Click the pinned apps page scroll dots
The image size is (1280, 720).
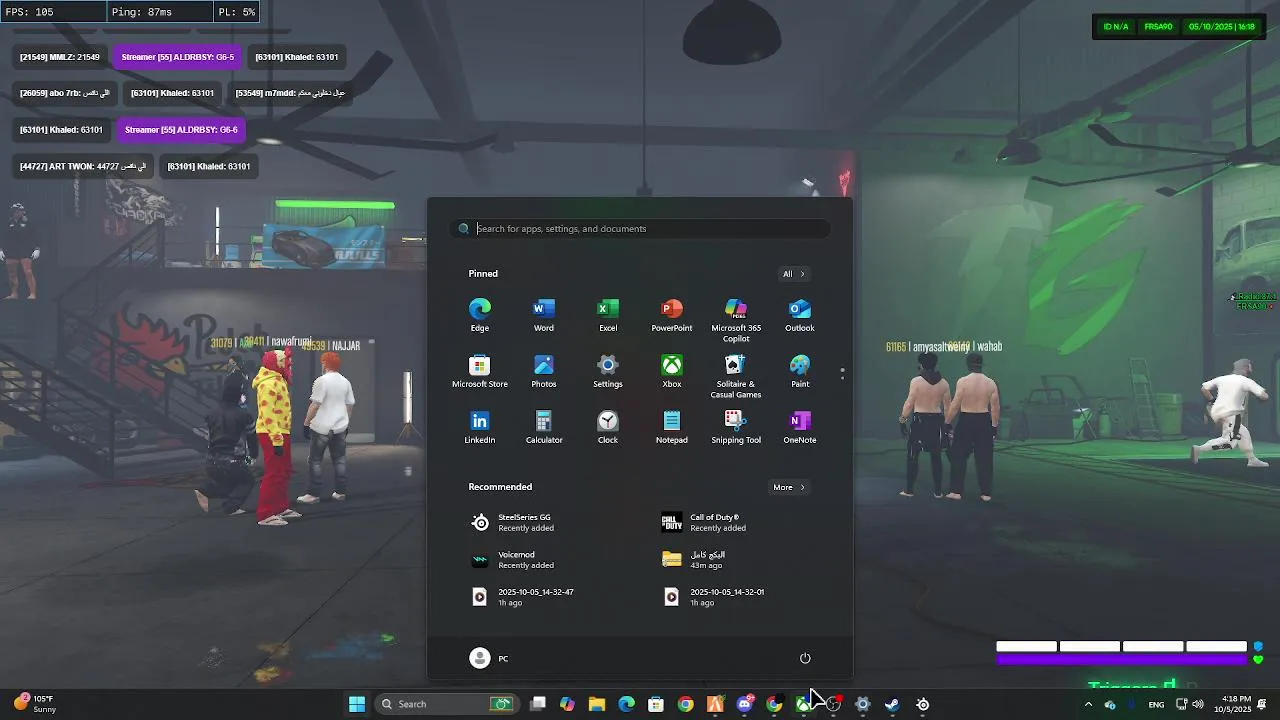click(x=842, y=374)
